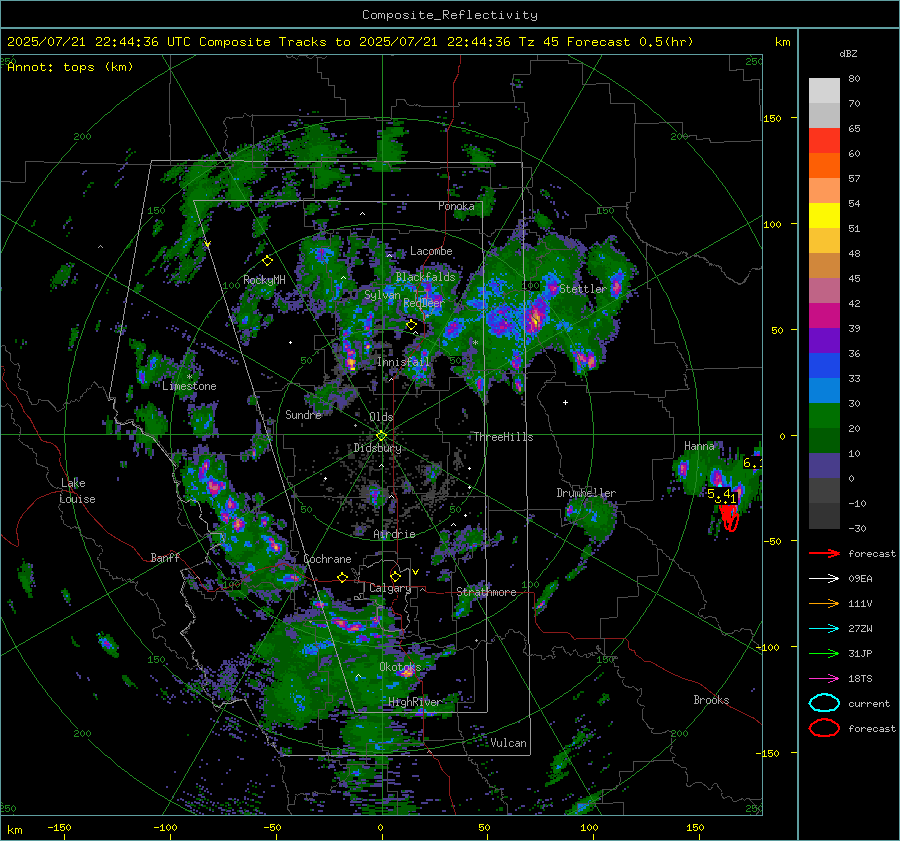Click yellow diamond marker above Calgary label
Image resolution: width=900 pixels, height=841 pixels.
(395, 576)
